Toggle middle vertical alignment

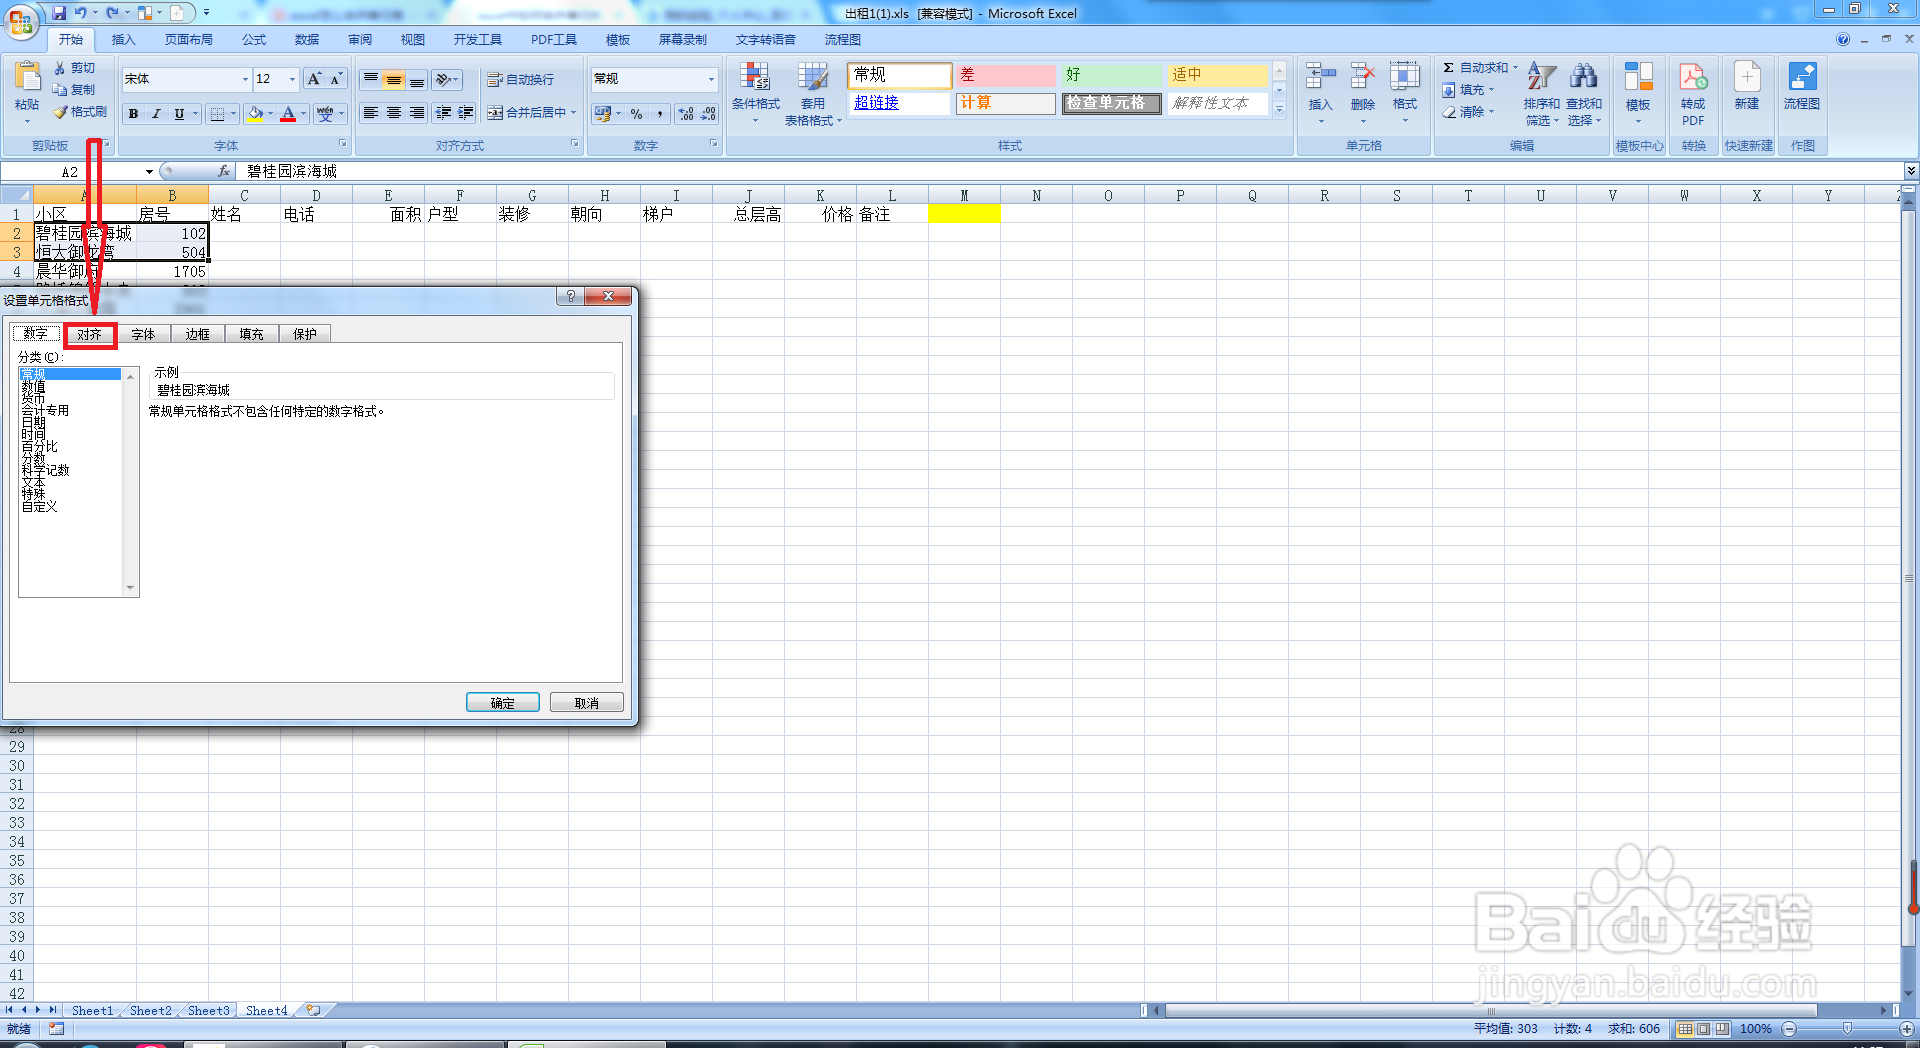(x=394, y=79)
